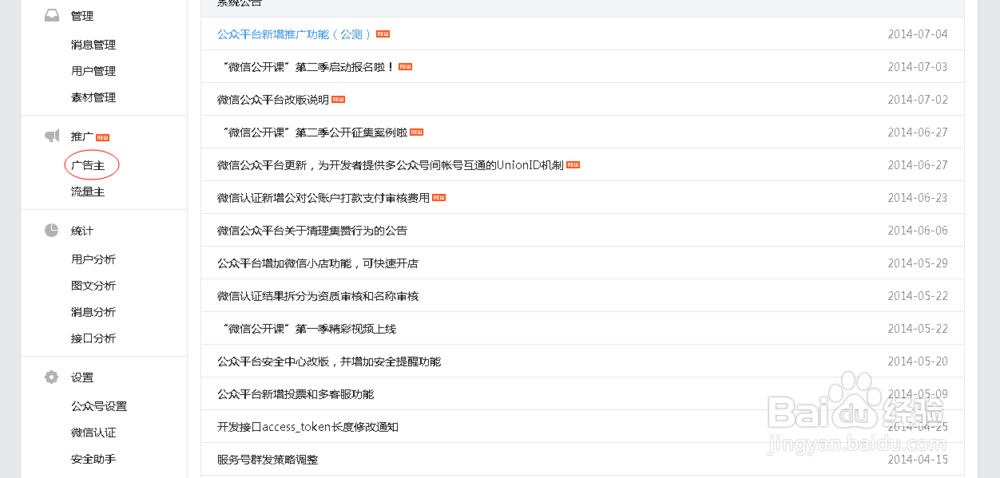1000x478 pixels.
Task: Click the 设置 gear icon
Action: 52,377
